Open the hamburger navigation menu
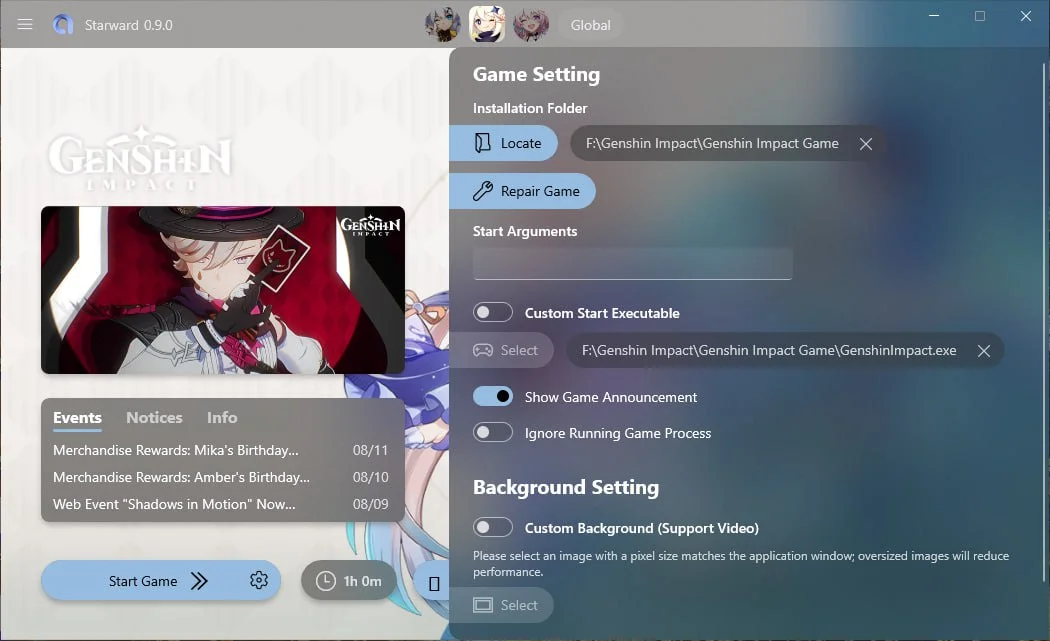1050x641 pixels. point(25,24)
